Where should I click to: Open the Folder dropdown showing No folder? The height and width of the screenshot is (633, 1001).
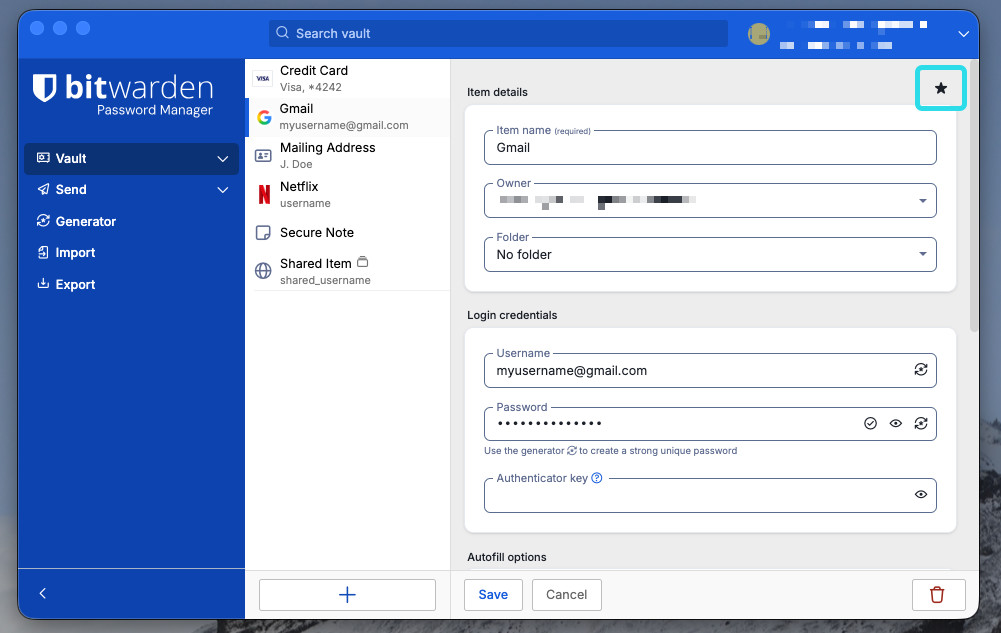point(921,255)
